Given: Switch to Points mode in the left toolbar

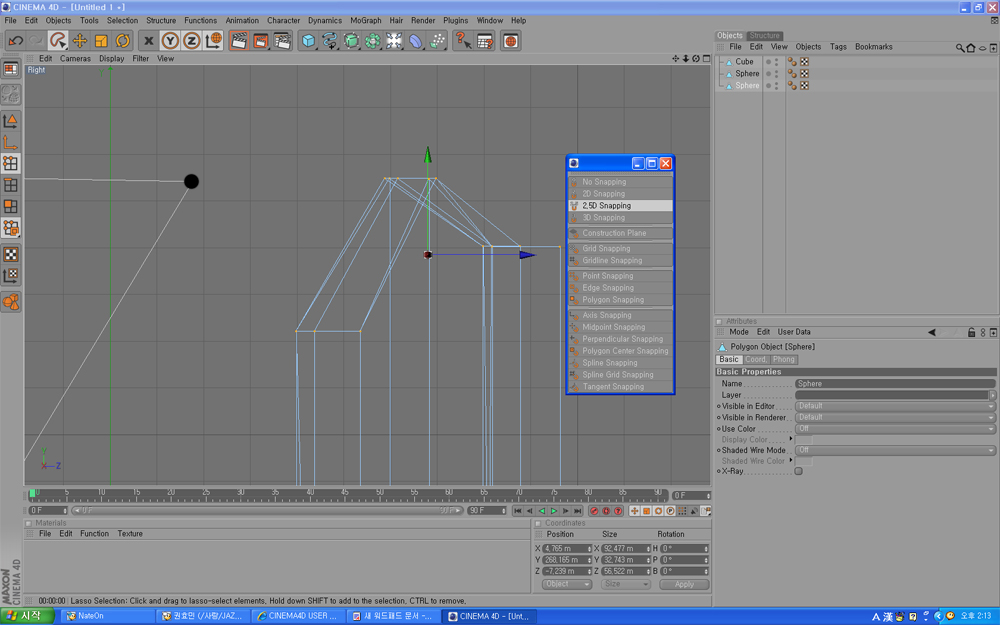Looking at the screenshot, I should 11,163.
